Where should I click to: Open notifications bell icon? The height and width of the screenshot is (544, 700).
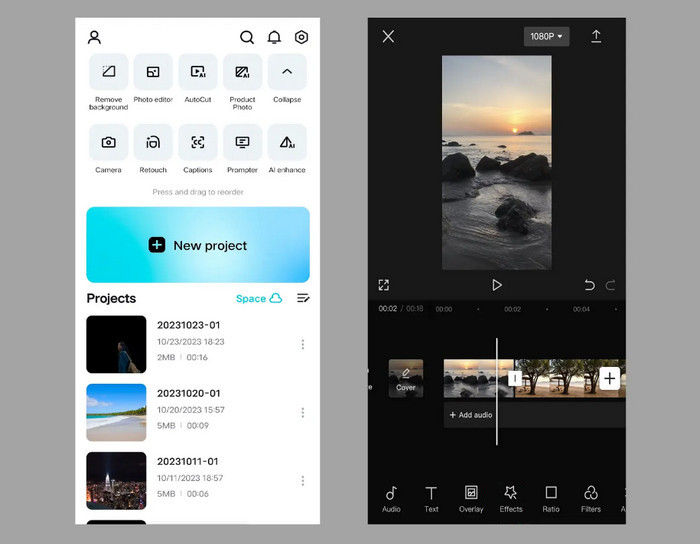pyautogui.click(x=274, y=37)
